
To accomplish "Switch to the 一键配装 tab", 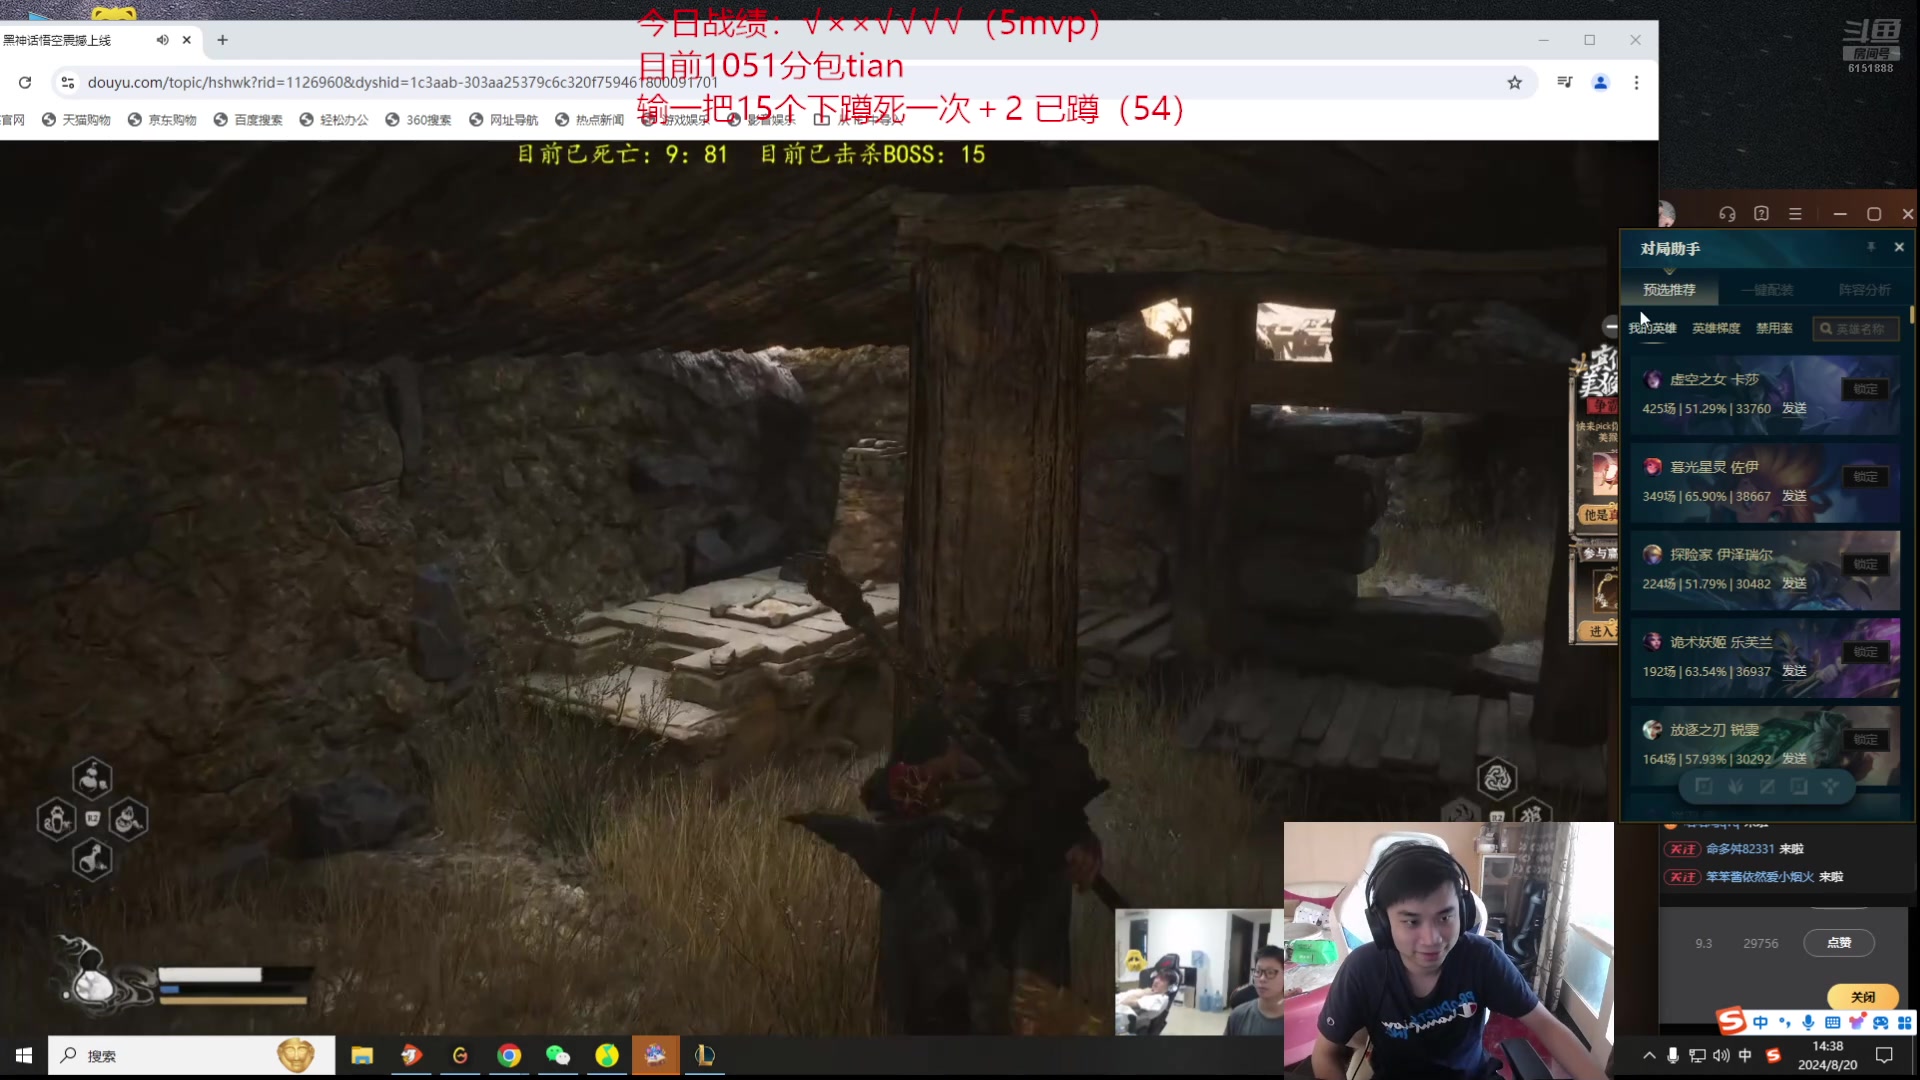I will click(x=1766, y=290).
